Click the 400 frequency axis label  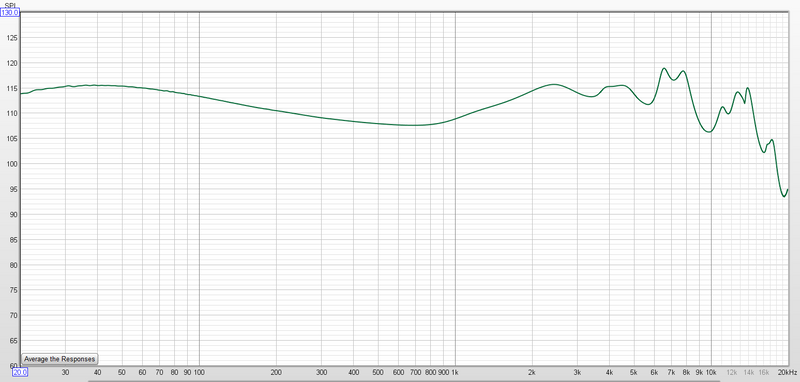coord(353,372)
